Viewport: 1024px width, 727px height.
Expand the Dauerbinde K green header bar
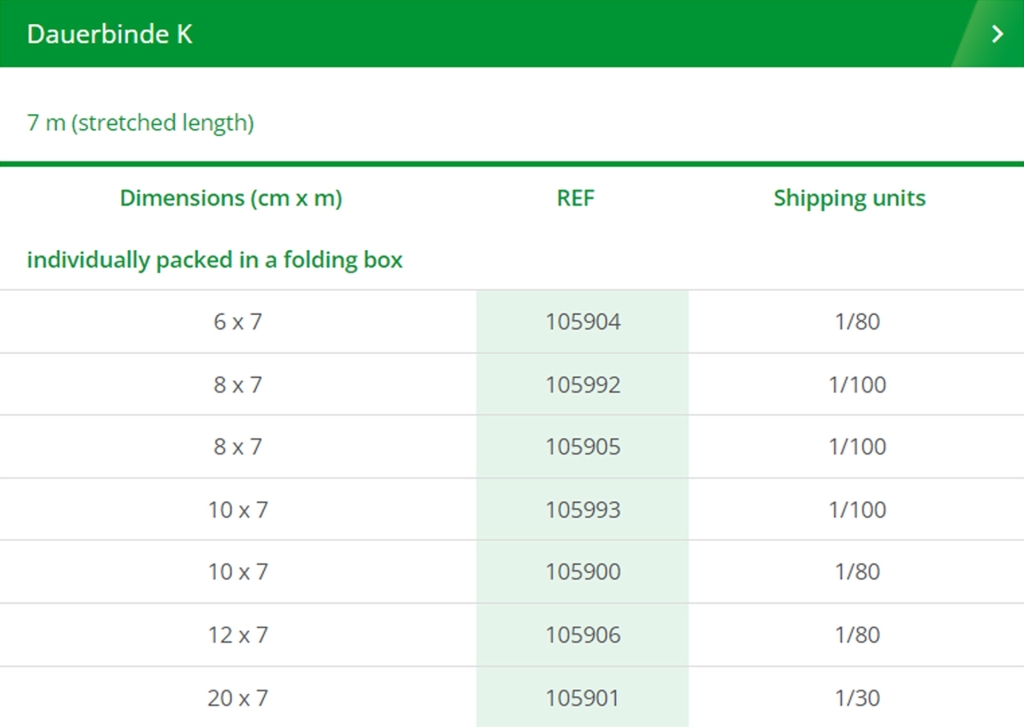500,34
